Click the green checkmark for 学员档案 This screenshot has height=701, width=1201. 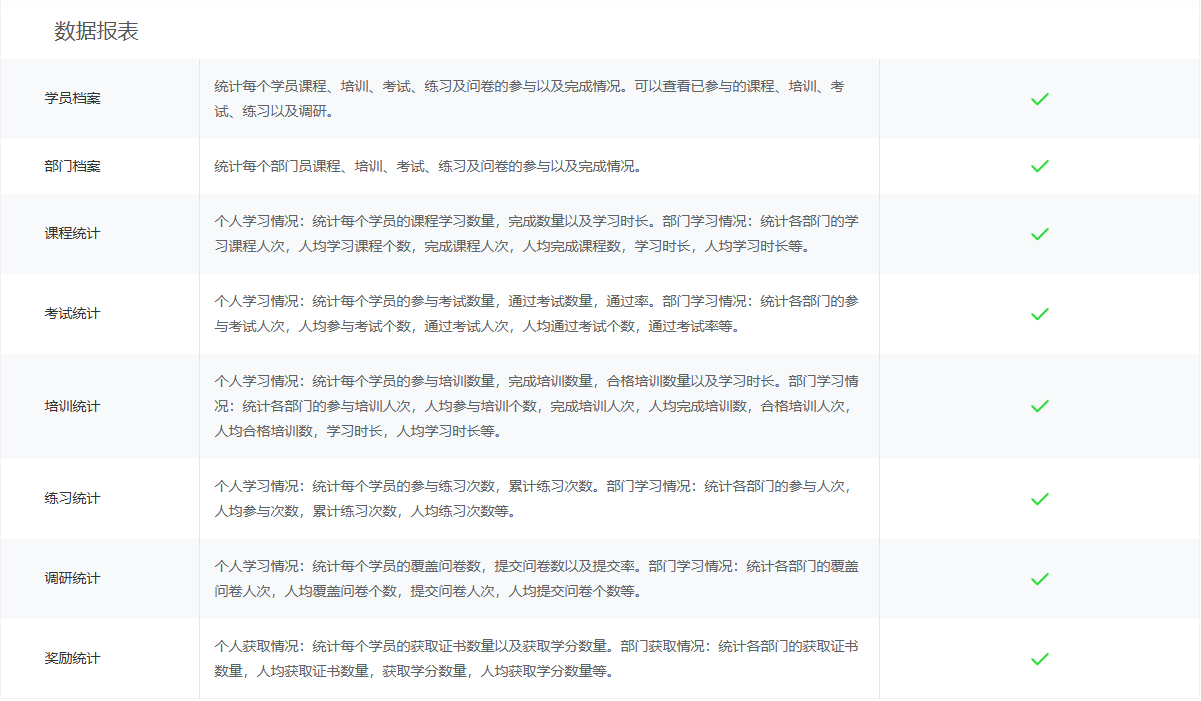tap(1039, 99)
